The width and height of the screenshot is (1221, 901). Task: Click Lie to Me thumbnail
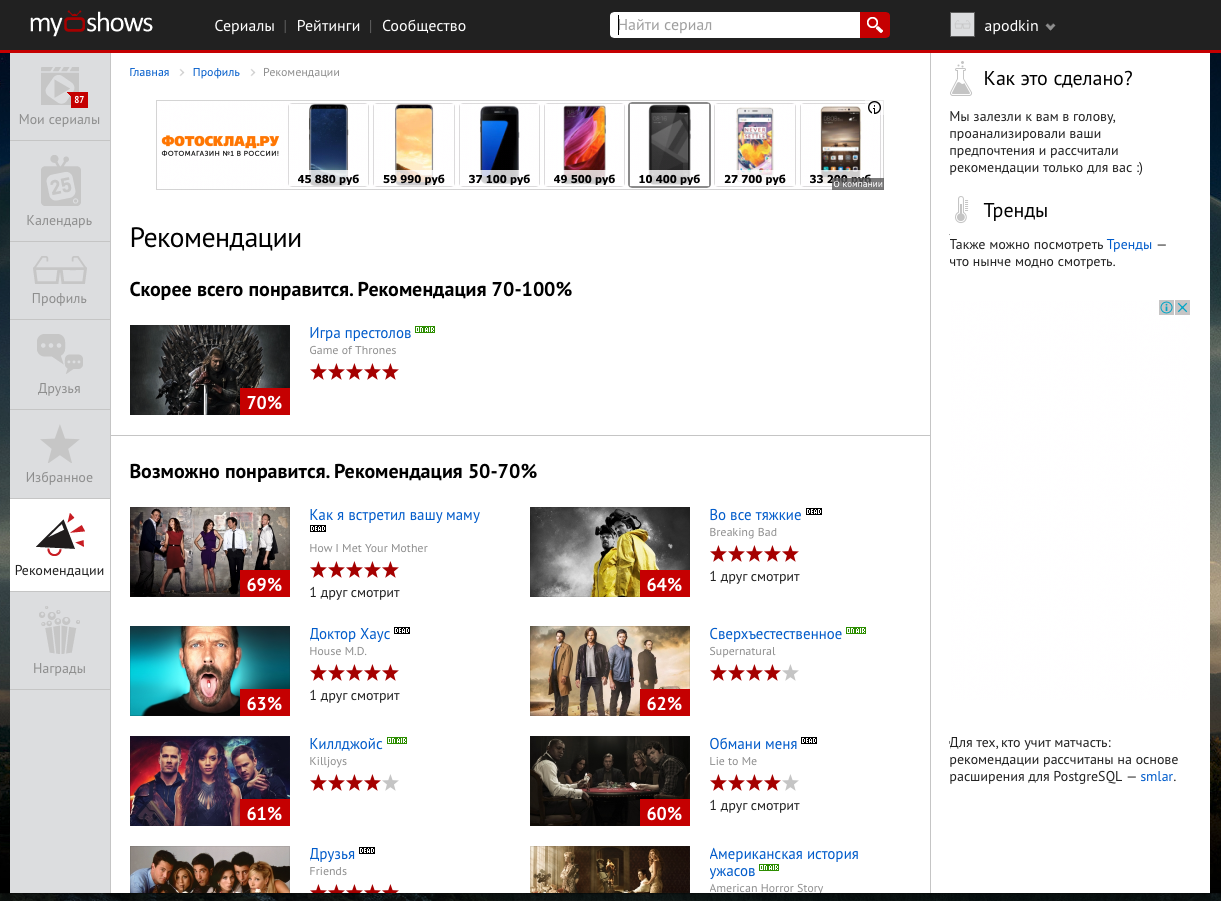[x=610, y=781]
